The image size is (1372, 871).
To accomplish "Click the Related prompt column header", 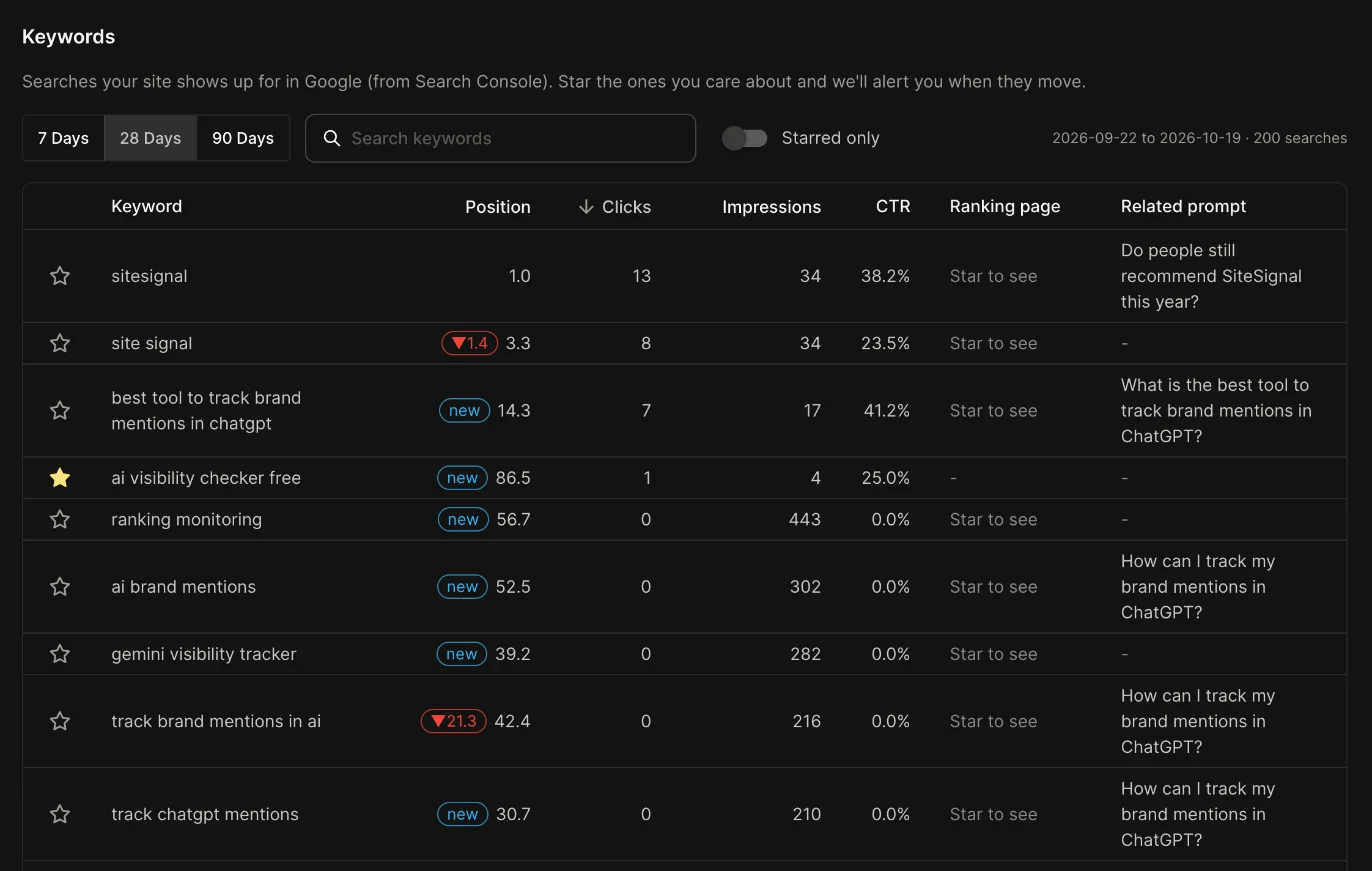I will 1184,207.
